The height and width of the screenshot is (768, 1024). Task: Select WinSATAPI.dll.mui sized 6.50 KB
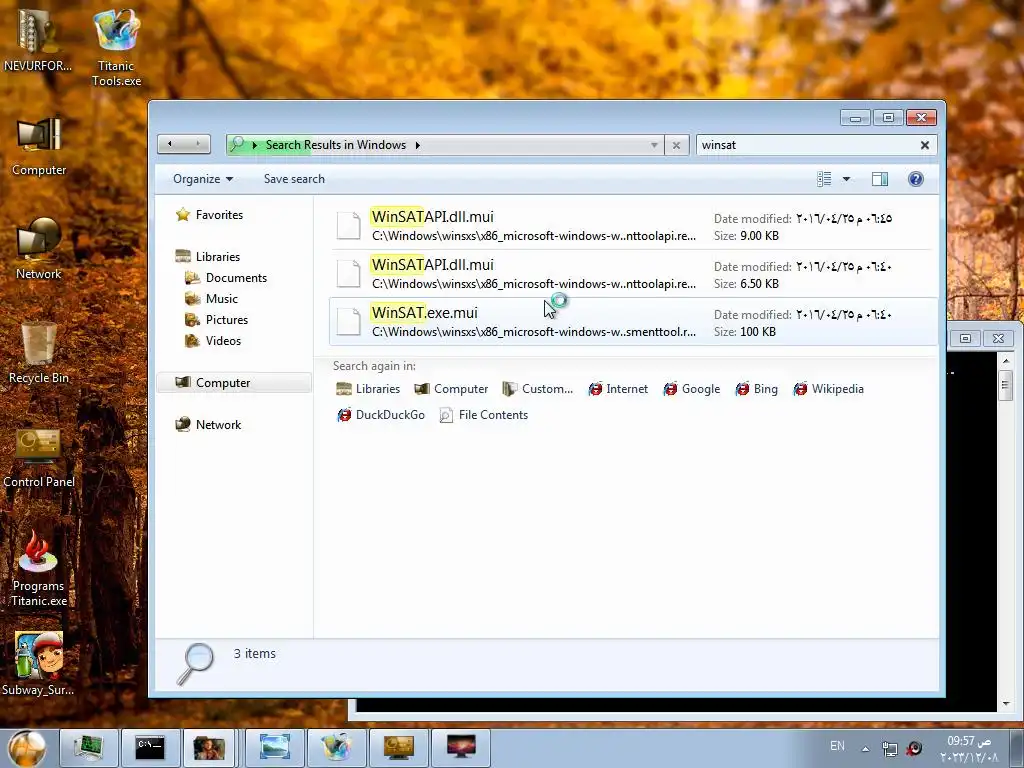click(x=632, y=274)
